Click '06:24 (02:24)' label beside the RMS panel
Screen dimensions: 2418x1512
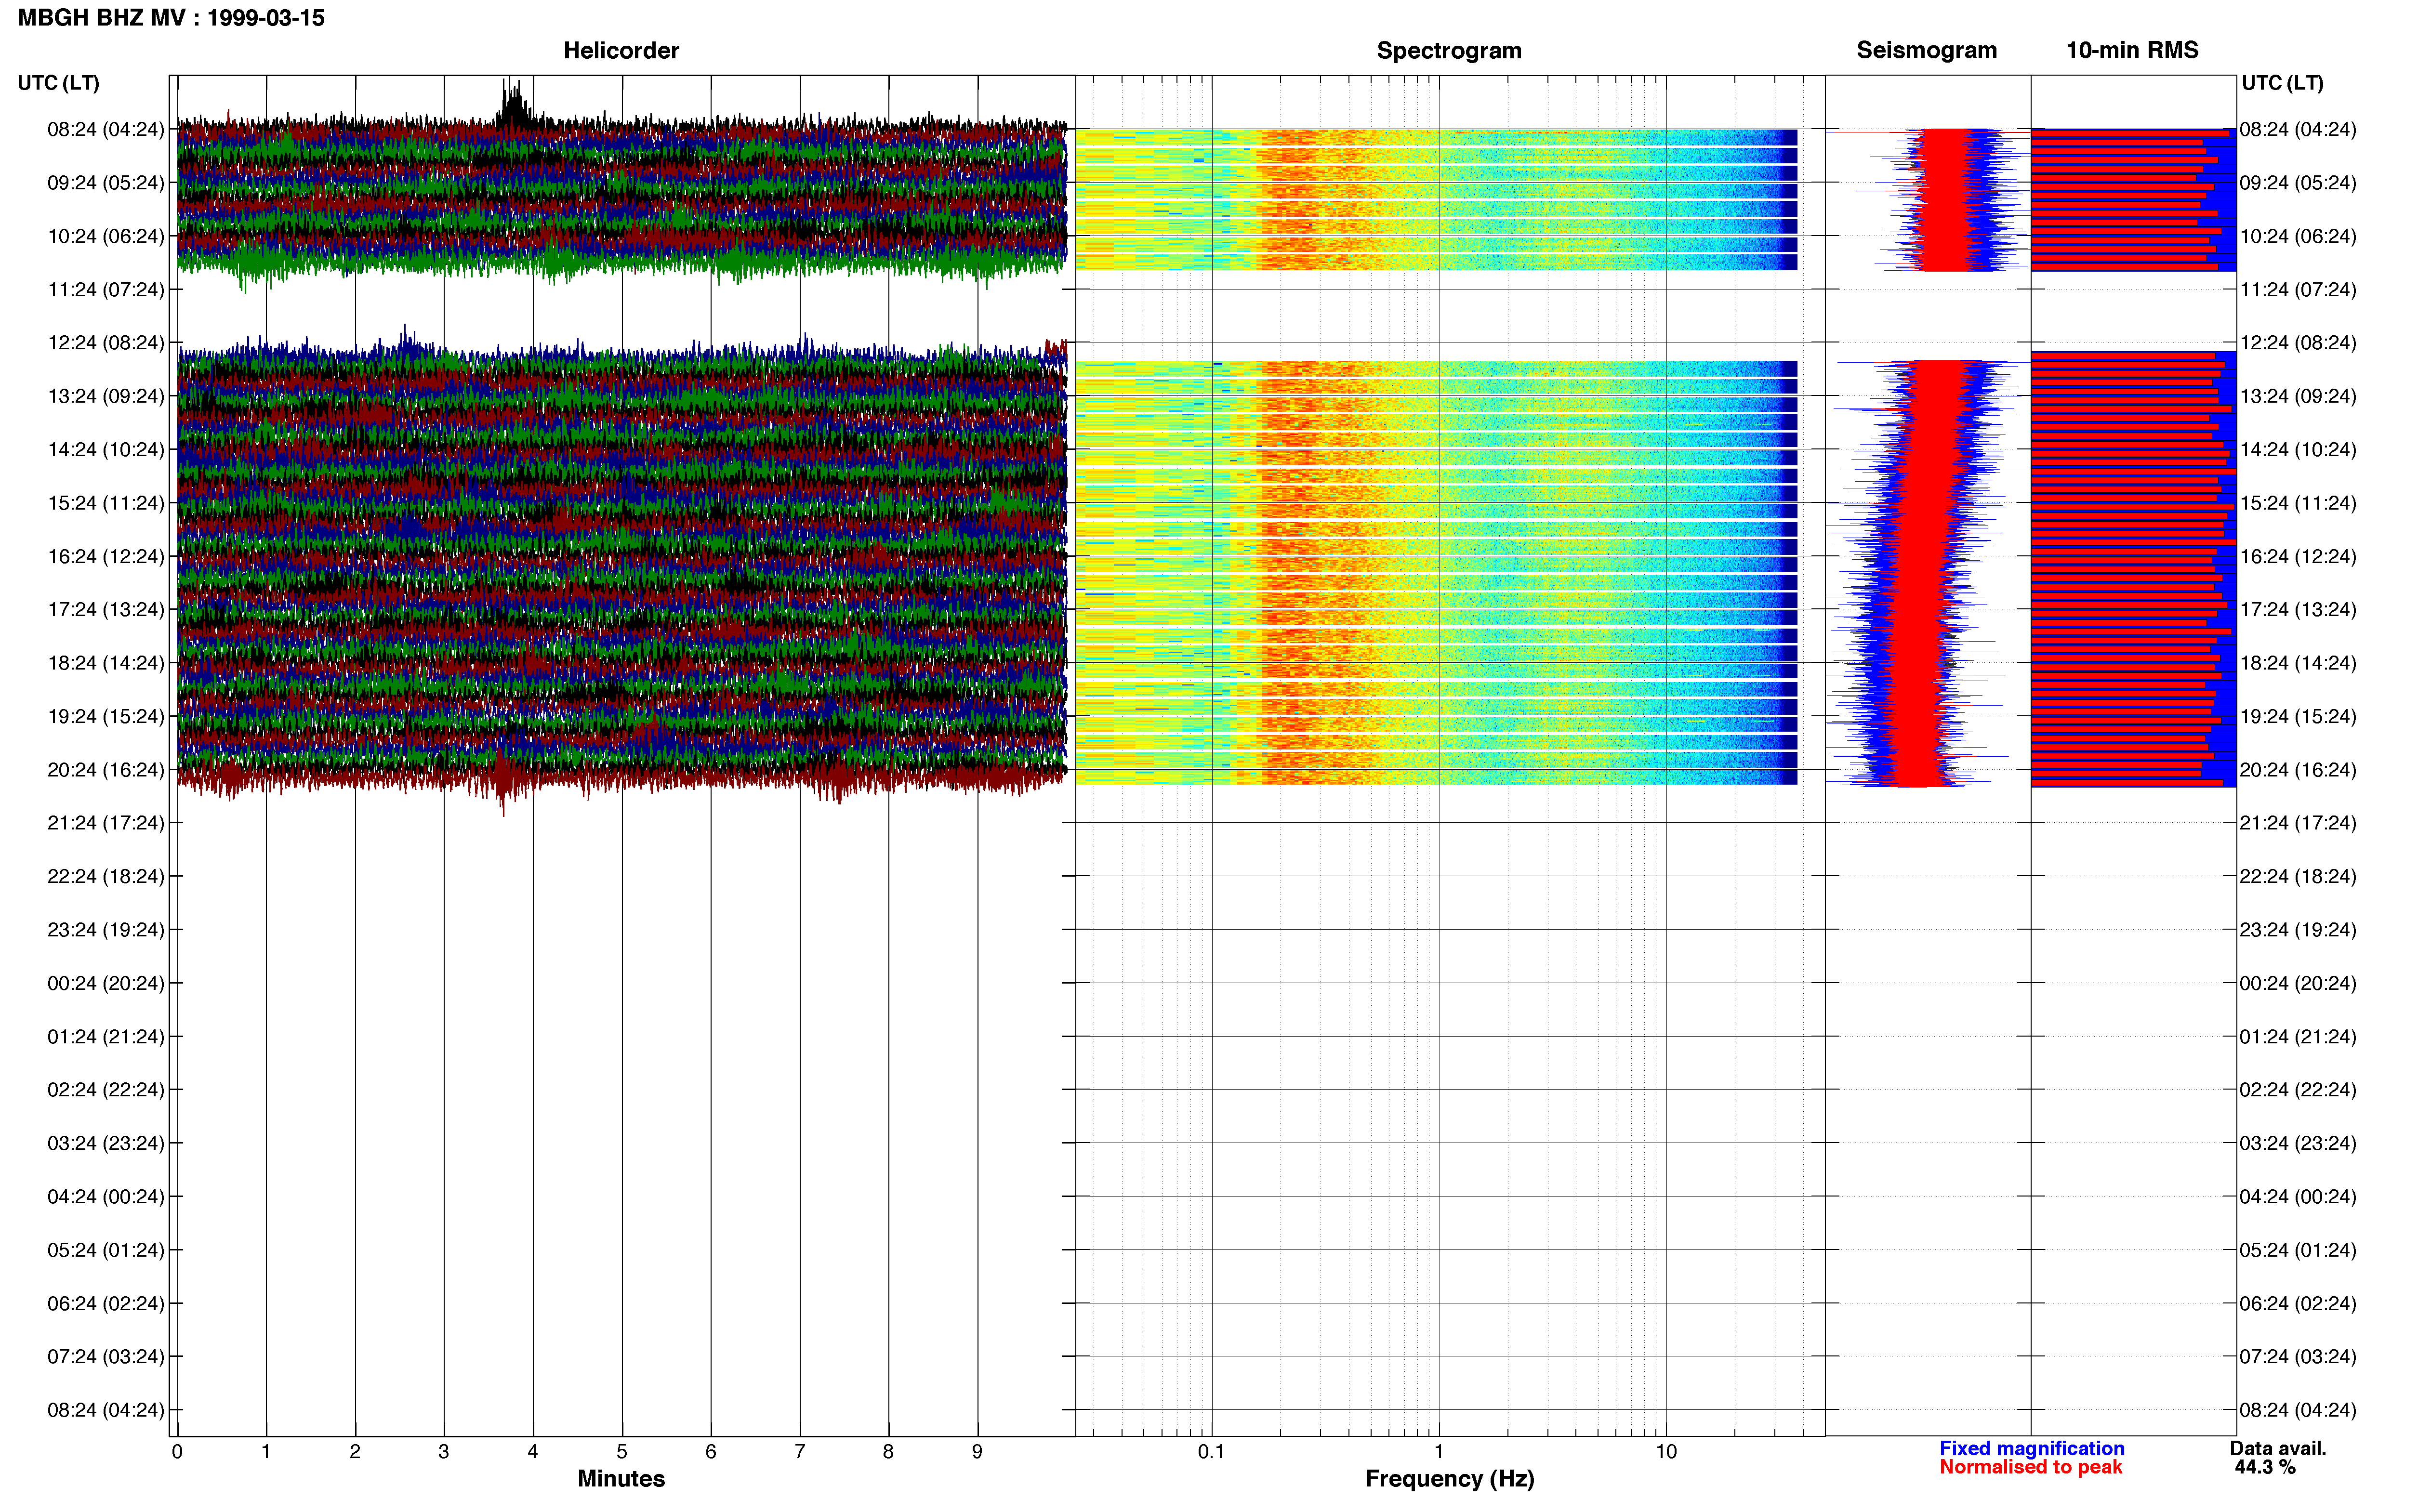(x=2298, y=1304)
